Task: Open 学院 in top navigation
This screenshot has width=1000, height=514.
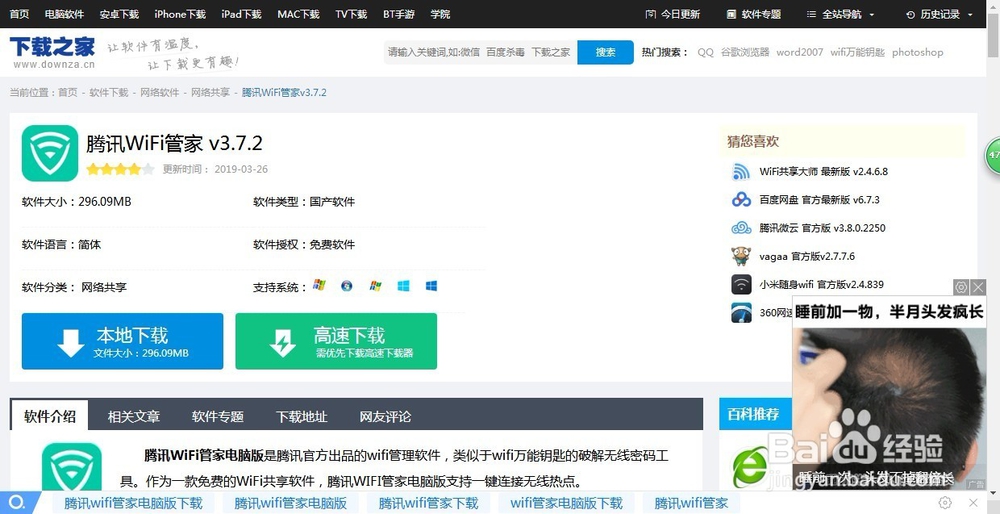Action: pyautogui.click(x=440, y=14)
